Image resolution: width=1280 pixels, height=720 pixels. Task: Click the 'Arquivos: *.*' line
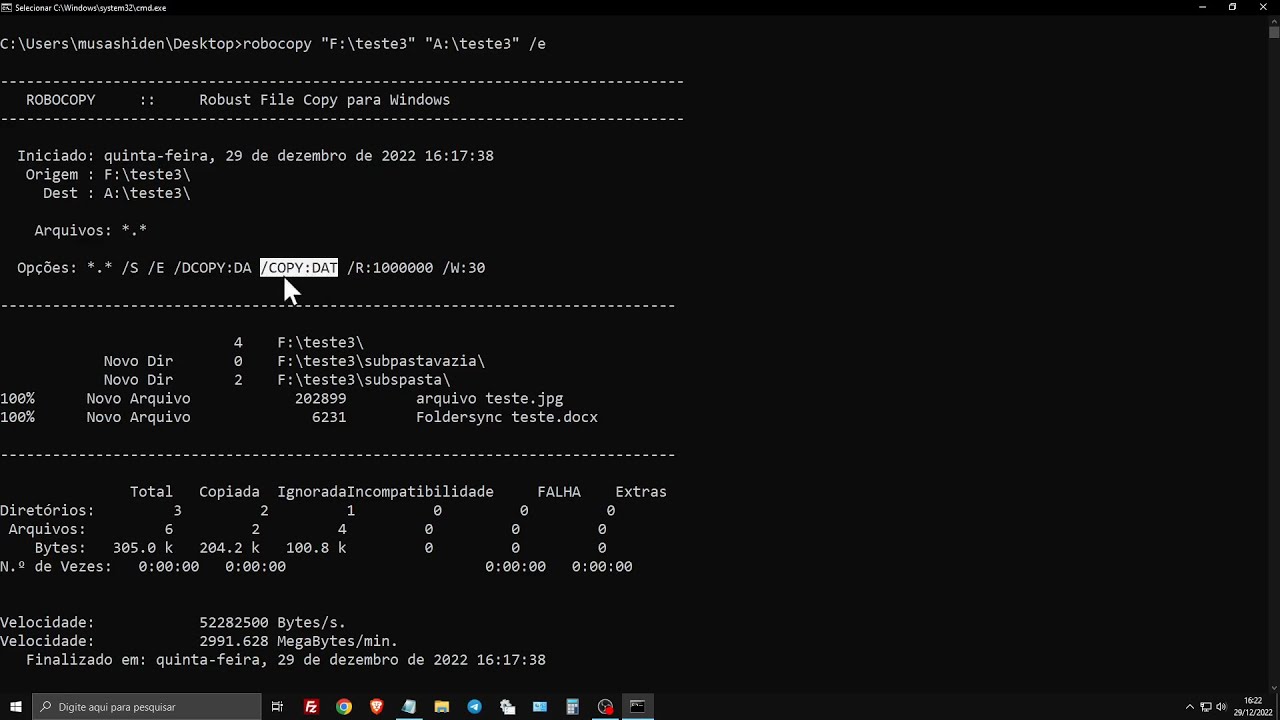pyautogui.click(x=91, y=230)
